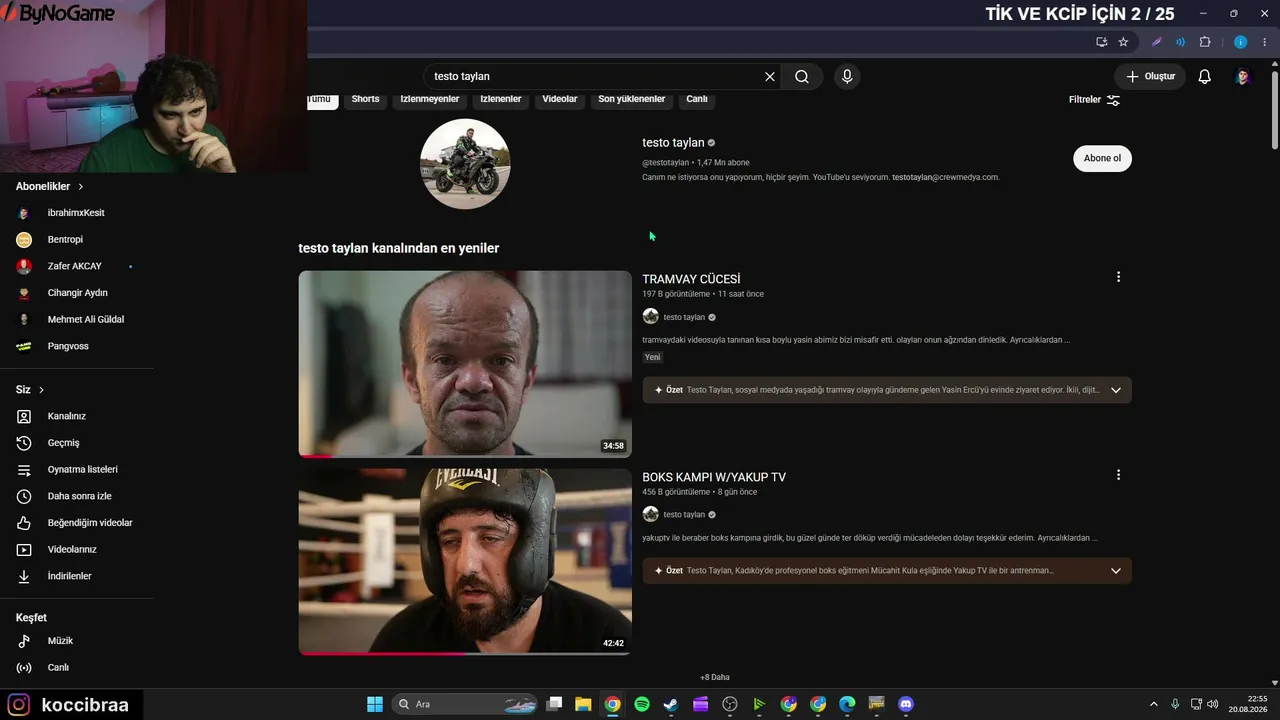Viewport: 1280px width, 720px height.
Task: Subscribe with the Abone ol button
Action: (x=1103, y=158)
